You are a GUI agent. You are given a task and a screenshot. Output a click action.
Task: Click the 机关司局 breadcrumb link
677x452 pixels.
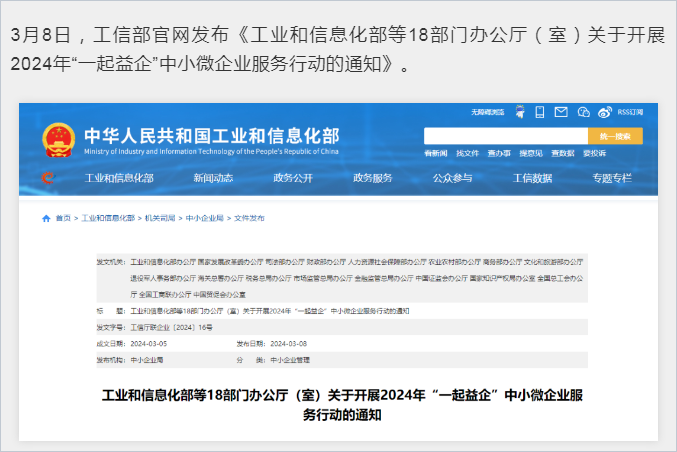click(x=159, y=218)
